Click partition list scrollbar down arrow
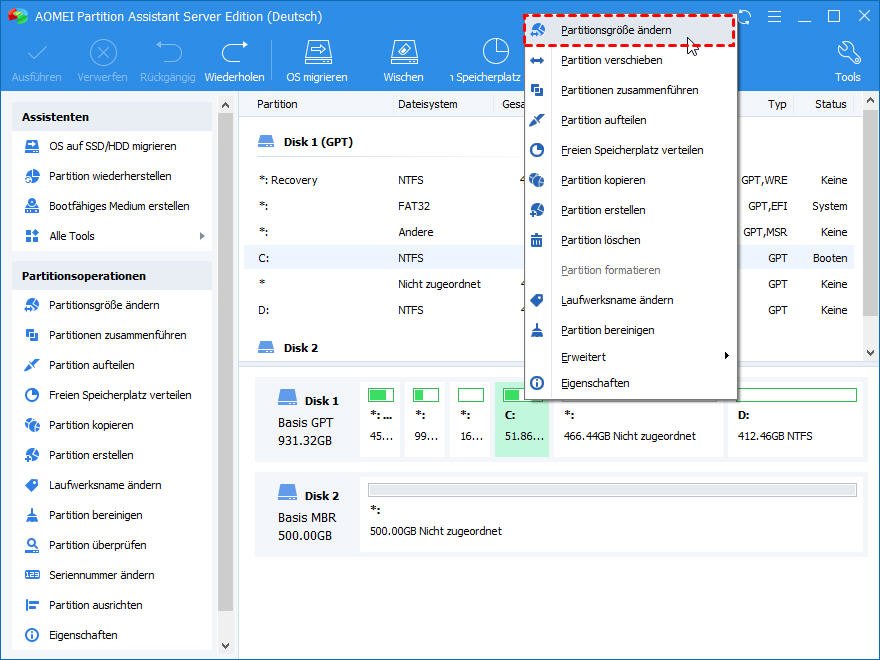The width and height of the screenshot is (880, 660). pyautogui.click(x=870, y=353)
